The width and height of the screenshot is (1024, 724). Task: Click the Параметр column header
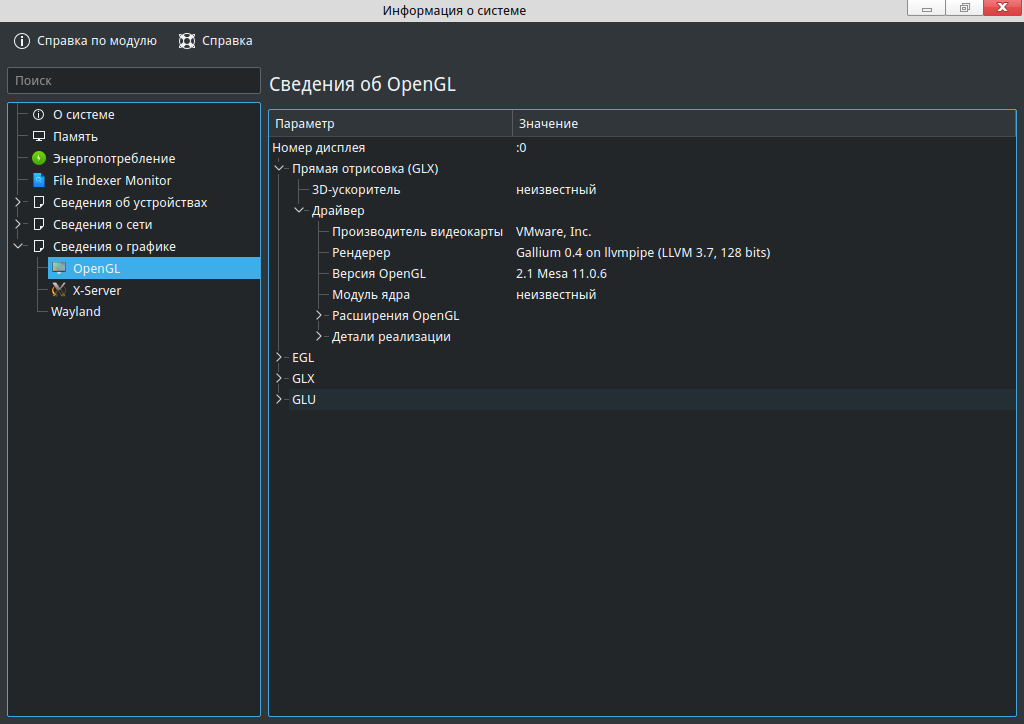click(x=390, y=124)
